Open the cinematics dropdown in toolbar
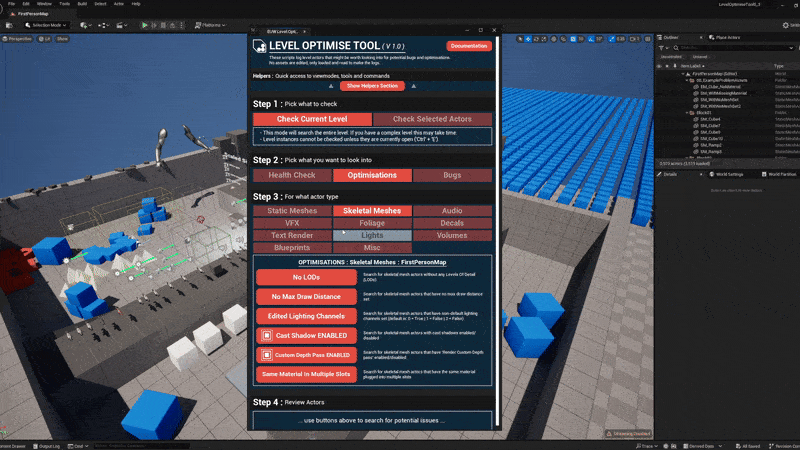This screenshot has width=800, height=450. click(x=121, y=25)
